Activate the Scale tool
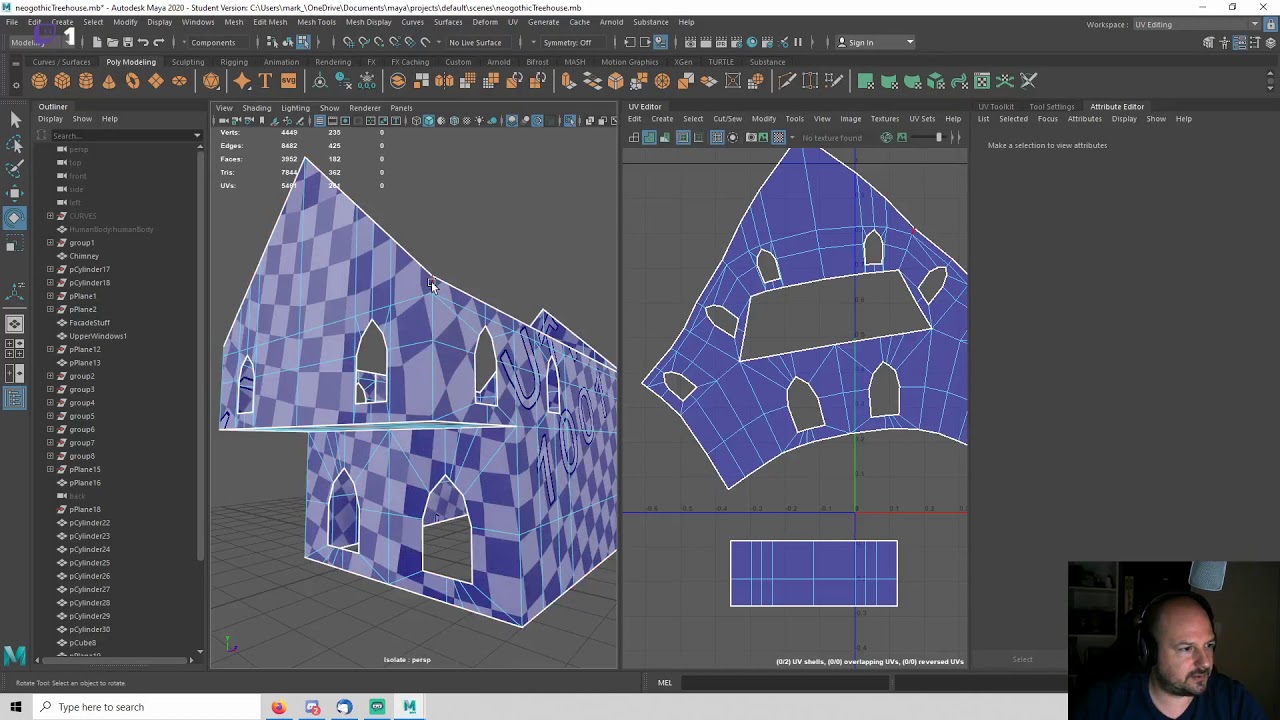 tap(14, 243)
